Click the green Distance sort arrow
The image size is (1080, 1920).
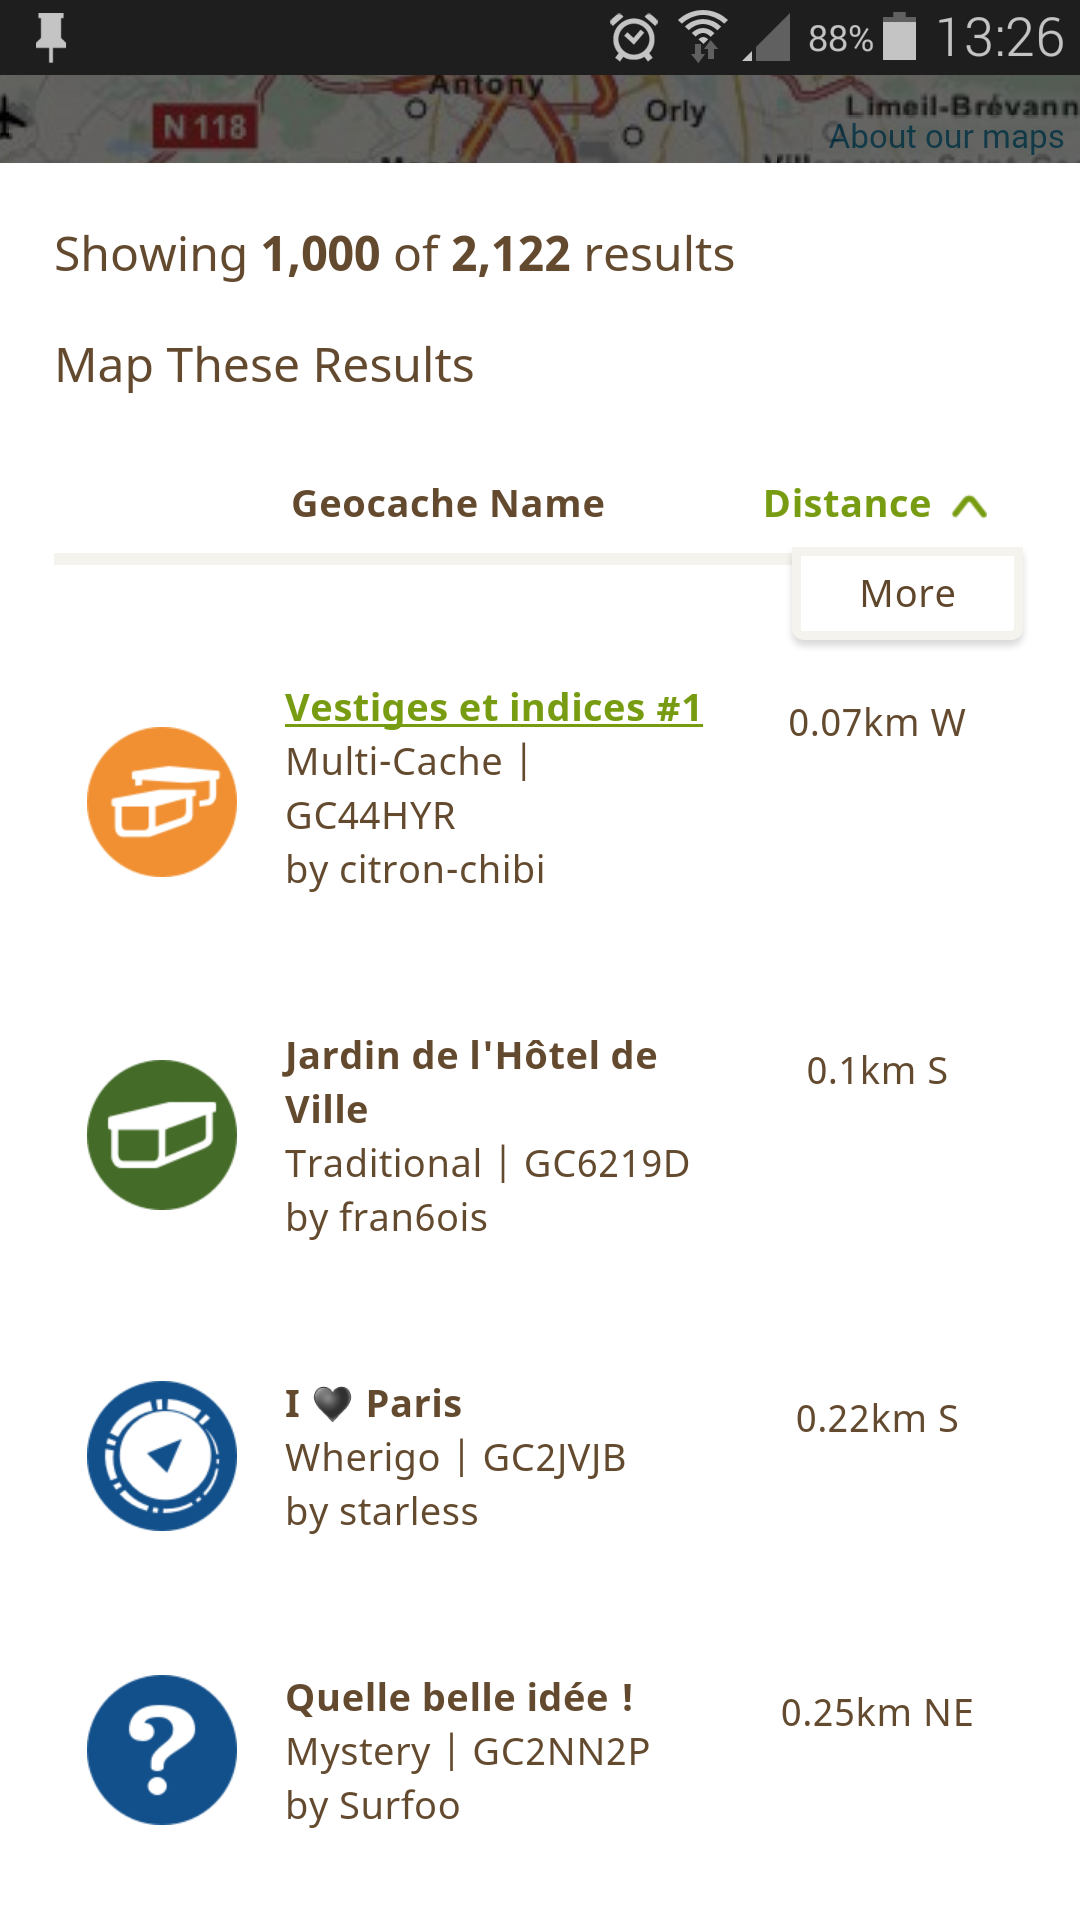970,507
